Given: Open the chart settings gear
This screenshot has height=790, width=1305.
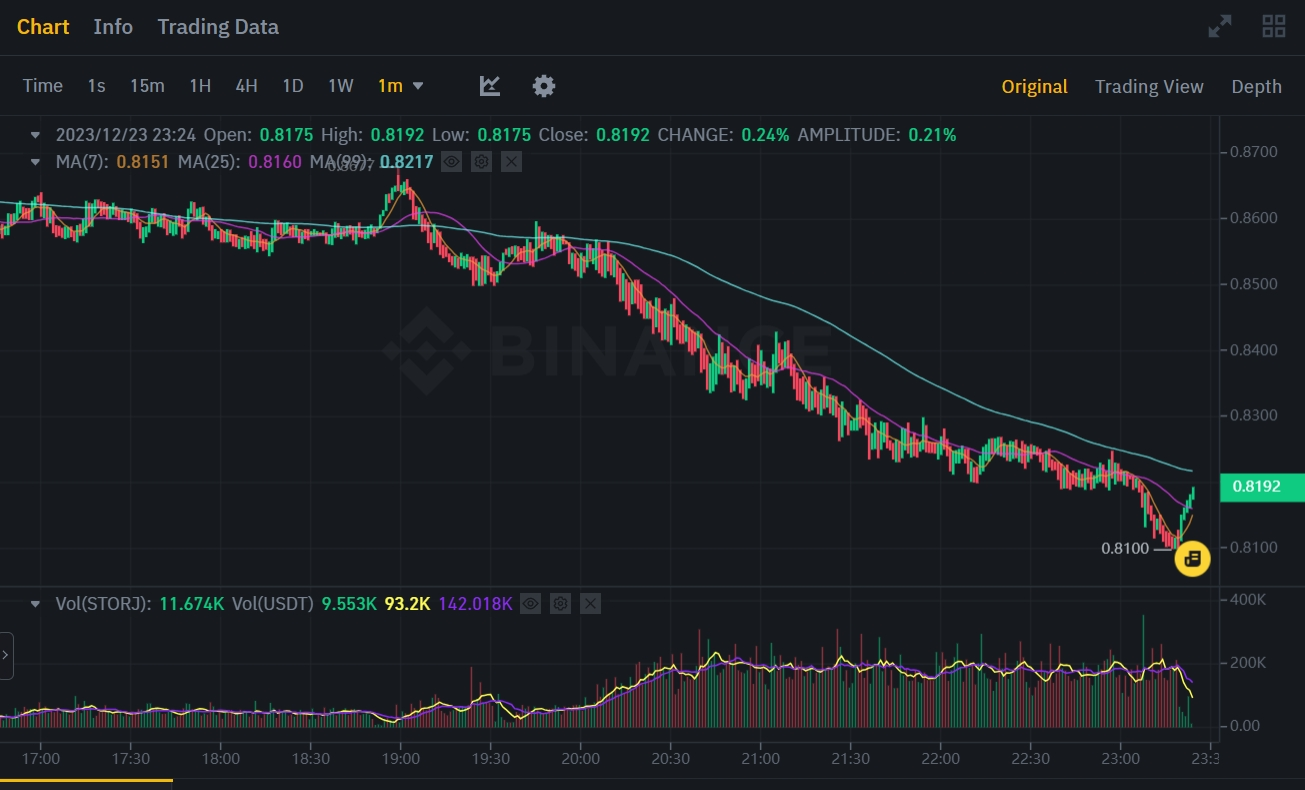Looking at the screenshot, I should [543, 86].
